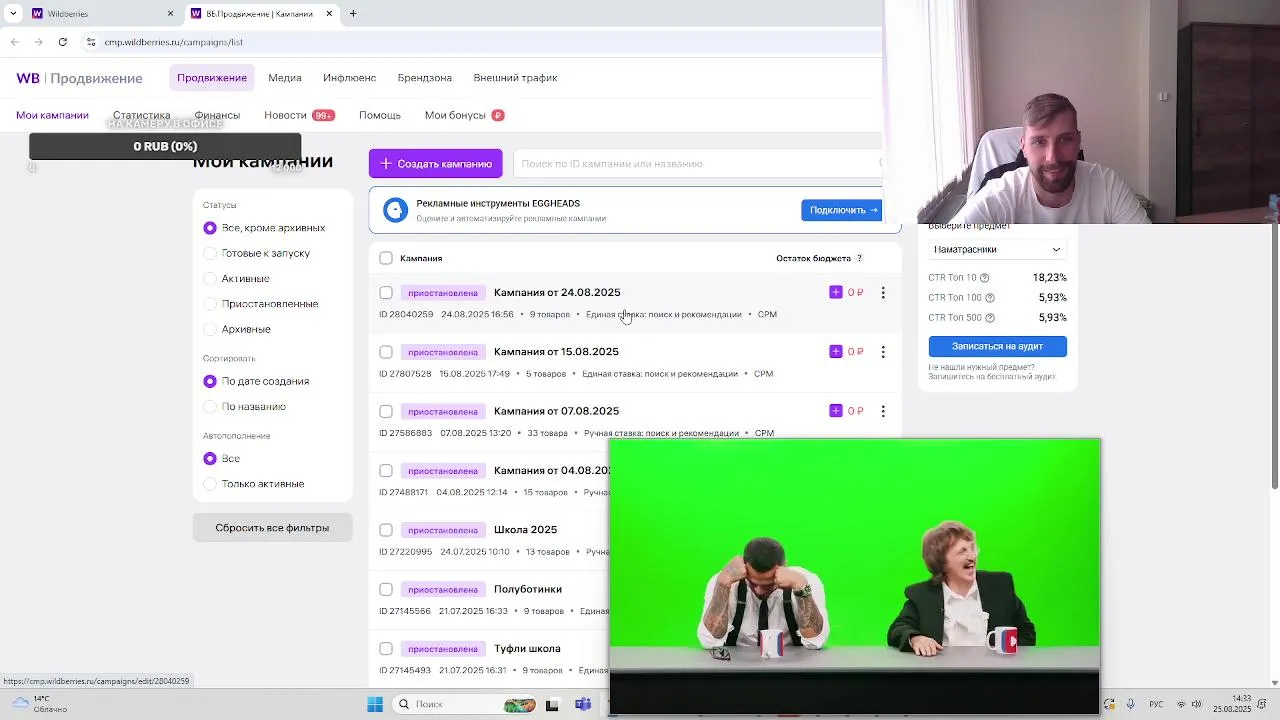Tick checkbox for Кампания от 04.08 row
This screenshot has height=720, width=1280.
tap(386, 471)
